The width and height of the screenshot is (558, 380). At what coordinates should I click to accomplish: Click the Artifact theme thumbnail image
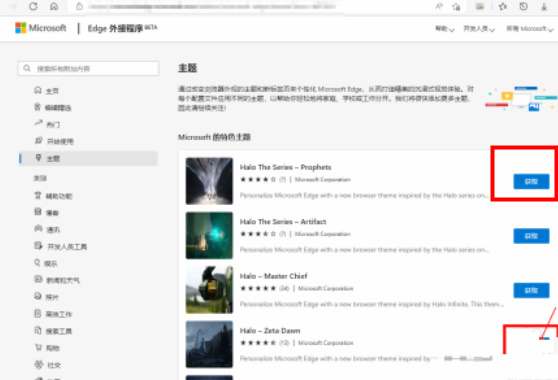209,235
